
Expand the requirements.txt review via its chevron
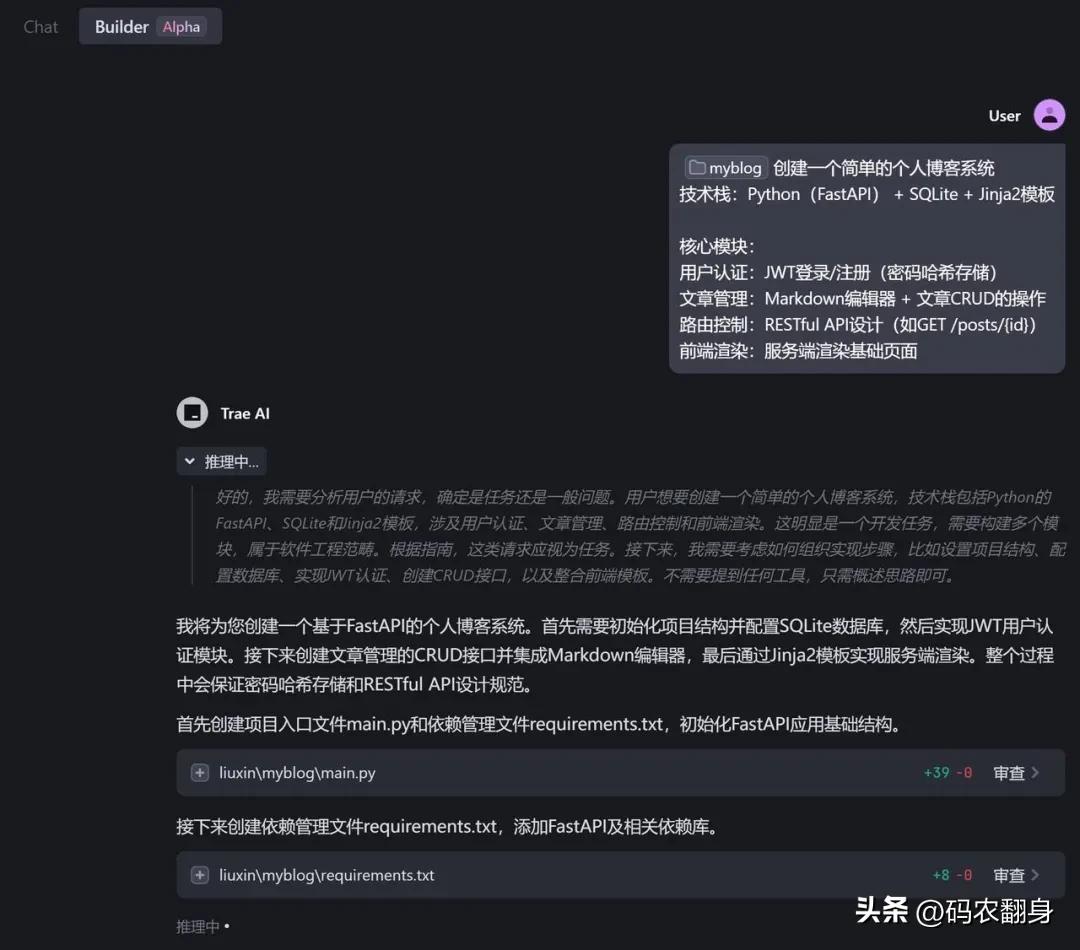(1036, 874)
